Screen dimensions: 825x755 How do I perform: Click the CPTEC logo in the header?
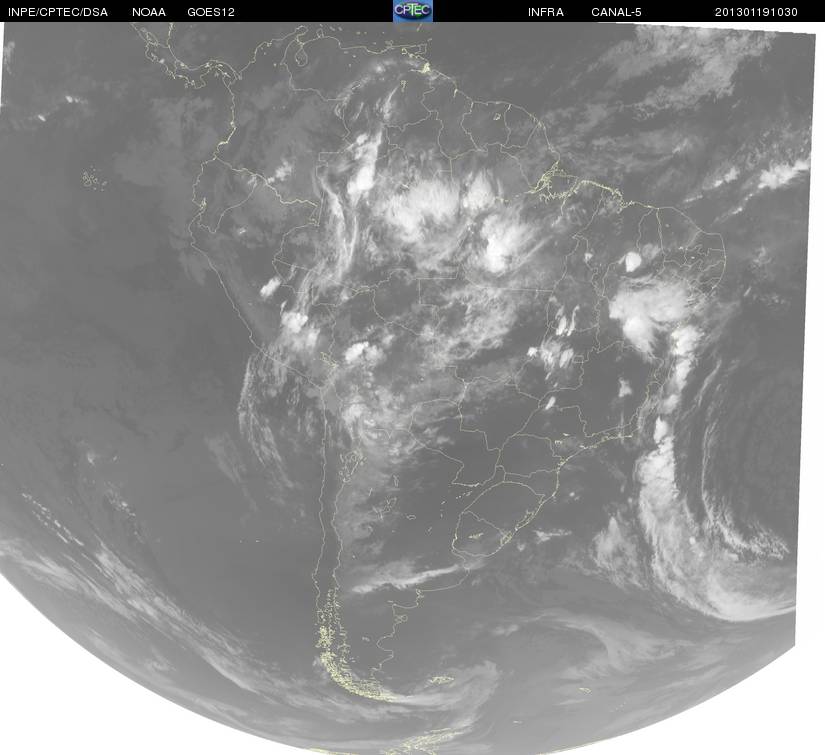(413, 11)
